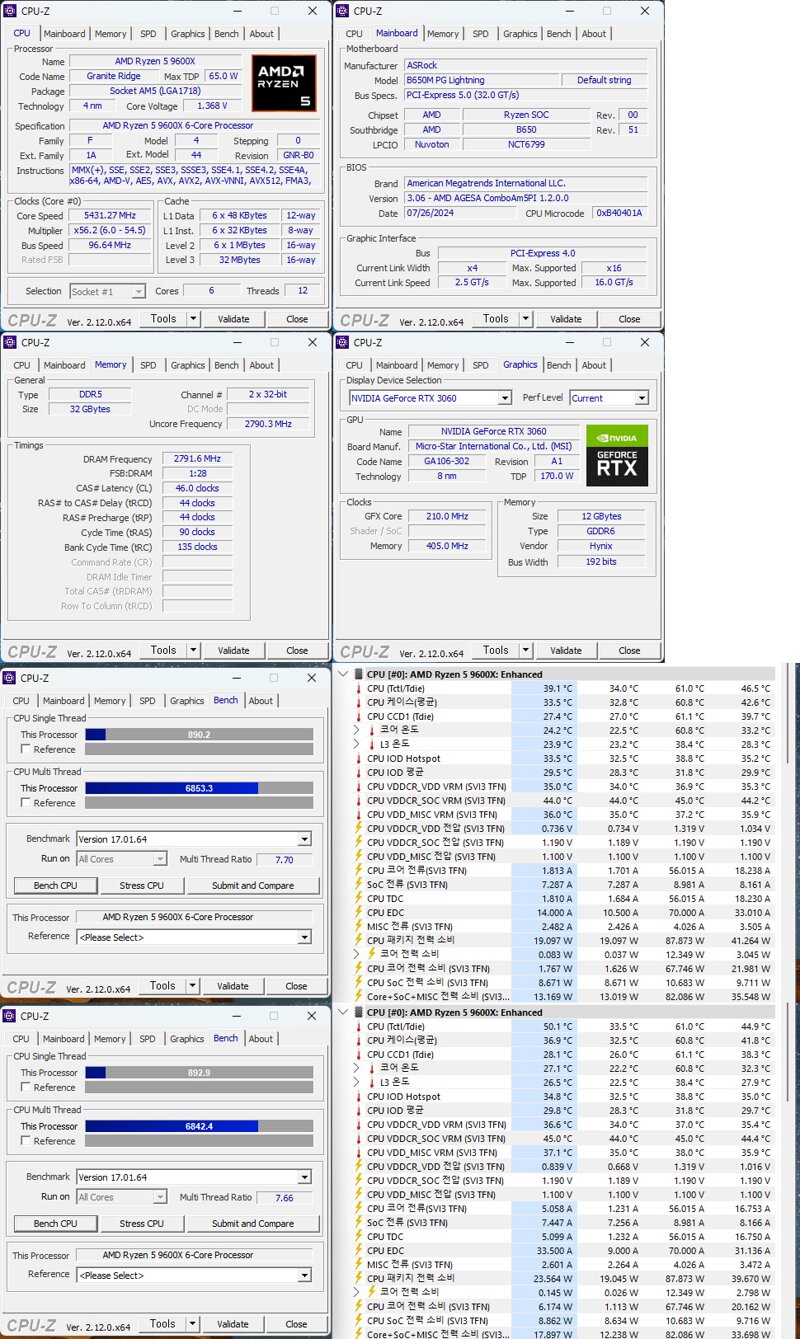This screenshot has width=800, height=1339.
Task: Click the NVIDIA GeForce RTX logo
Action: coord(616,455)
